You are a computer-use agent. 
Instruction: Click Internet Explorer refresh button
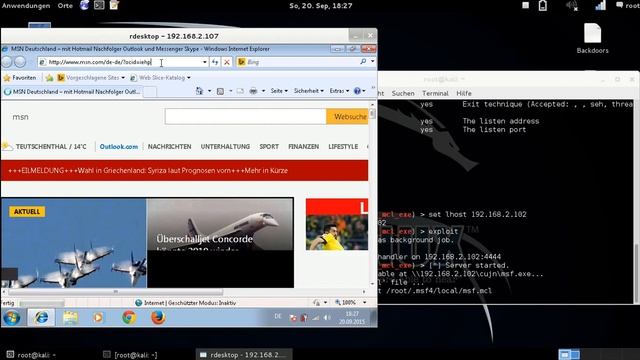[215, 62]
